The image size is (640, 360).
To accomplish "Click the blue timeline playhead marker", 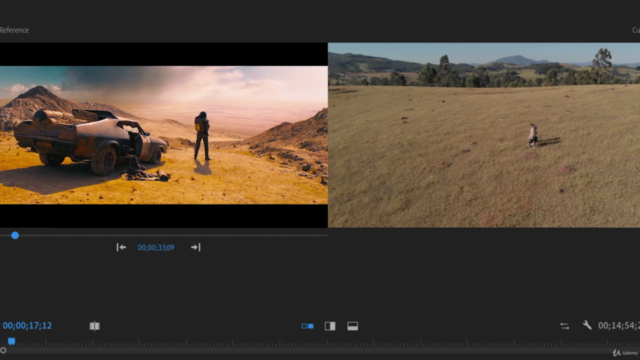I will pos(11,341).
